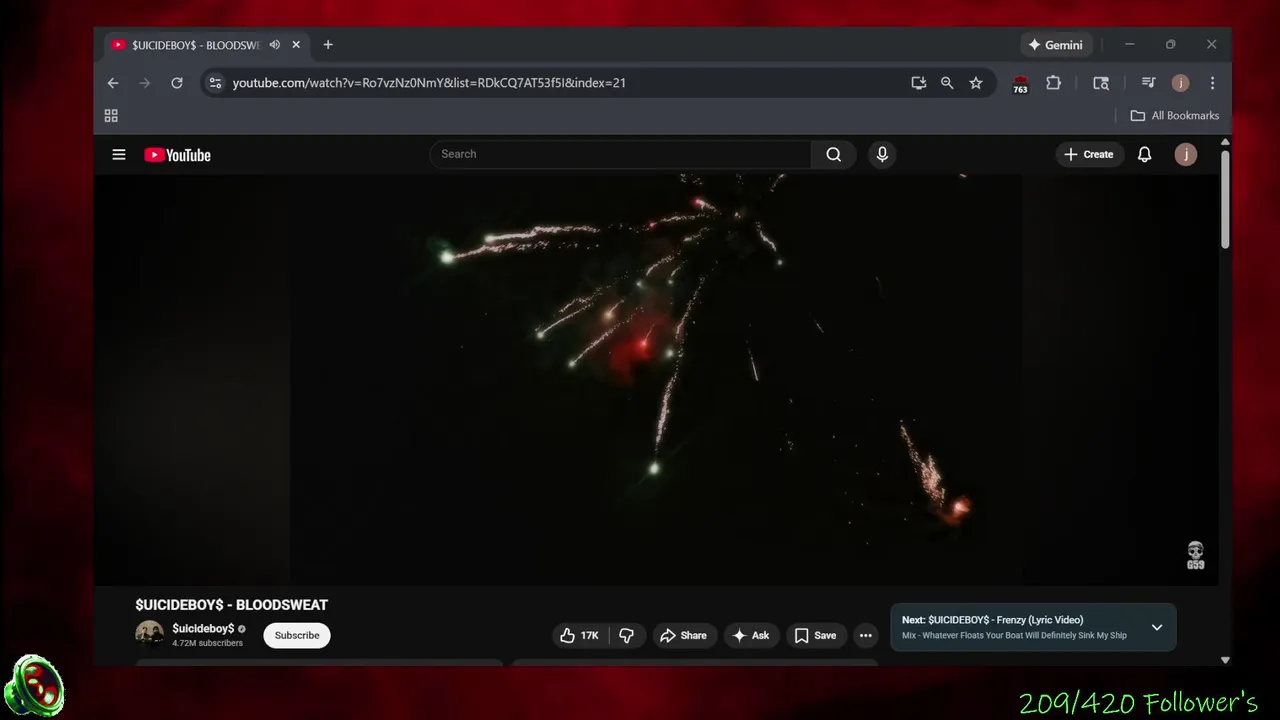The height and width of the screenshot is (720, 1280).
Task: Open YouTube account avatar
Action: pyautogui.click(x=1186, y=154)
